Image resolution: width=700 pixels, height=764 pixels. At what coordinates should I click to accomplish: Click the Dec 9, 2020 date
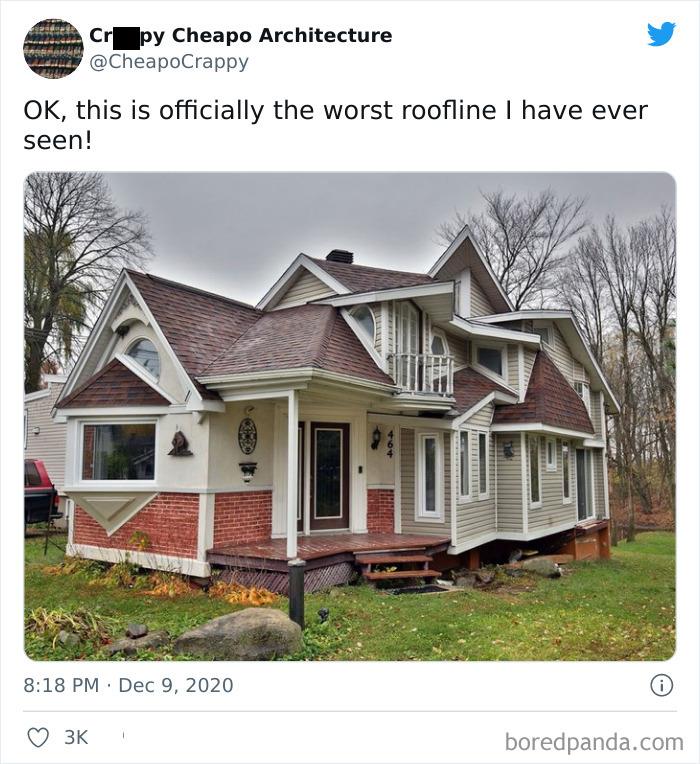176,685
